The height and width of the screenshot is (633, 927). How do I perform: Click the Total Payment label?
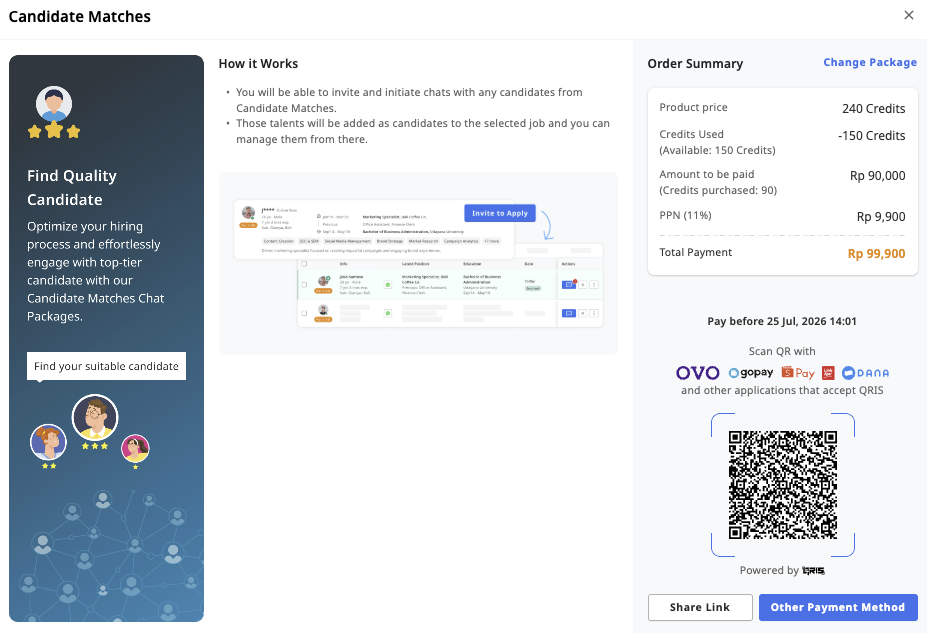[x=695, y=252]
